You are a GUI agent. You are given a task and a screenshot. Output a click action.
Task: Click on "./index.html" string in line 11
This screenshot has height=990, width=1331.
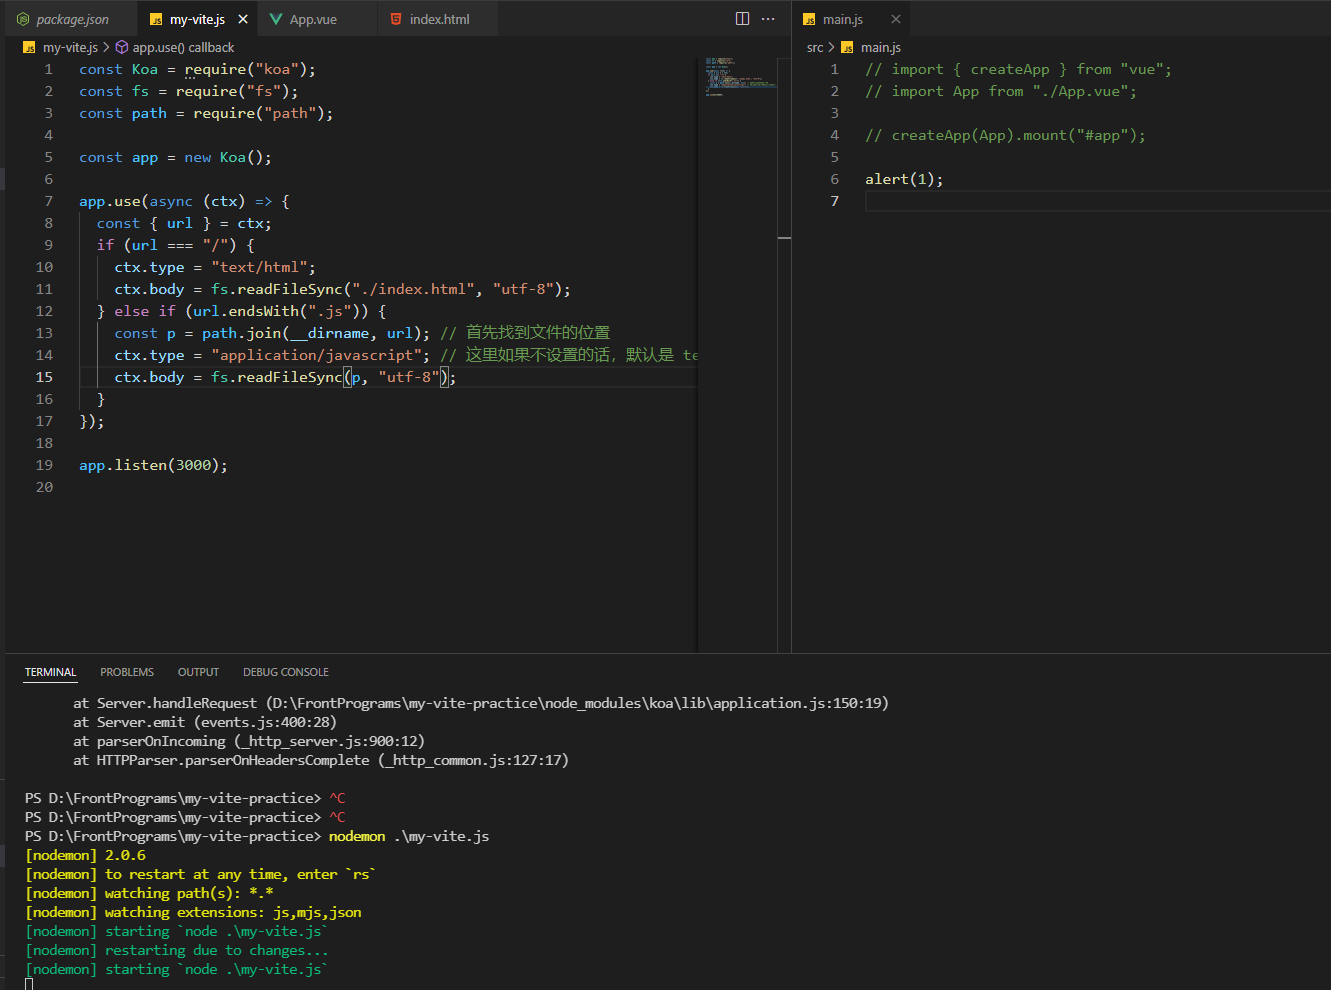coord(413,289)
